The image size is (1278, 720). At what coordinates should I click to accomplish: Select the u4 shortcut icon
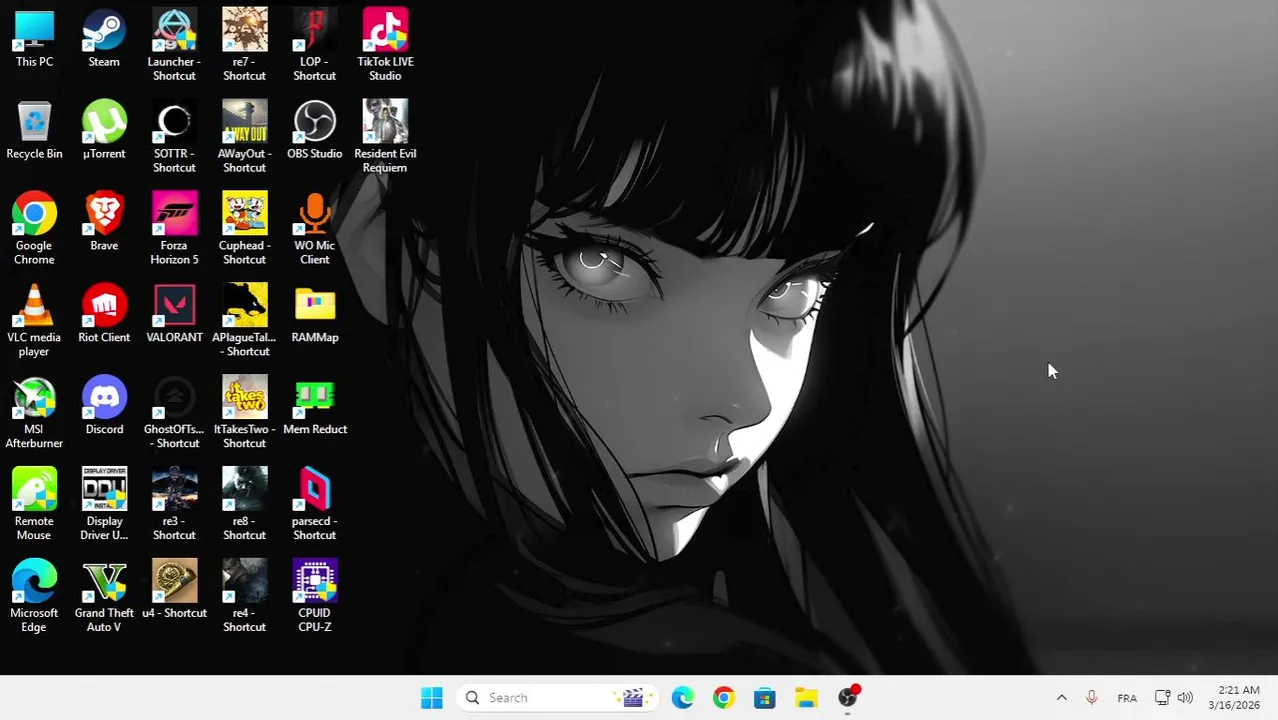pyautogui.click(x=174, y=591)
